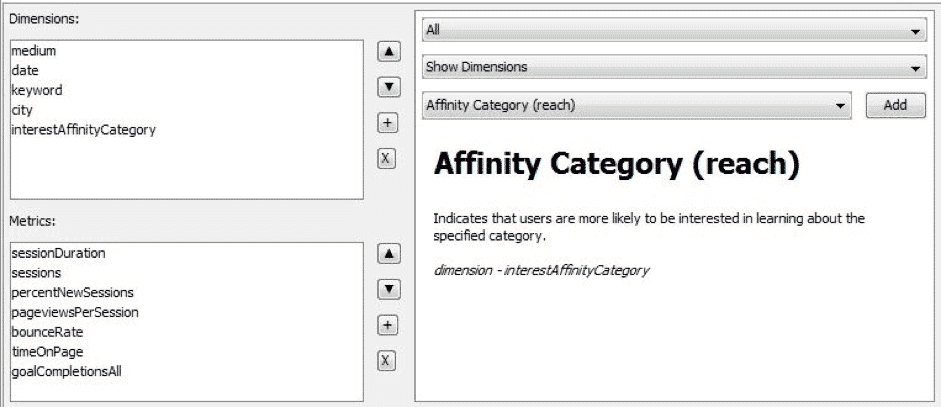Open Affinity Category (reach) dropdown
Screen dimensions: 941x407
point(636,105)
